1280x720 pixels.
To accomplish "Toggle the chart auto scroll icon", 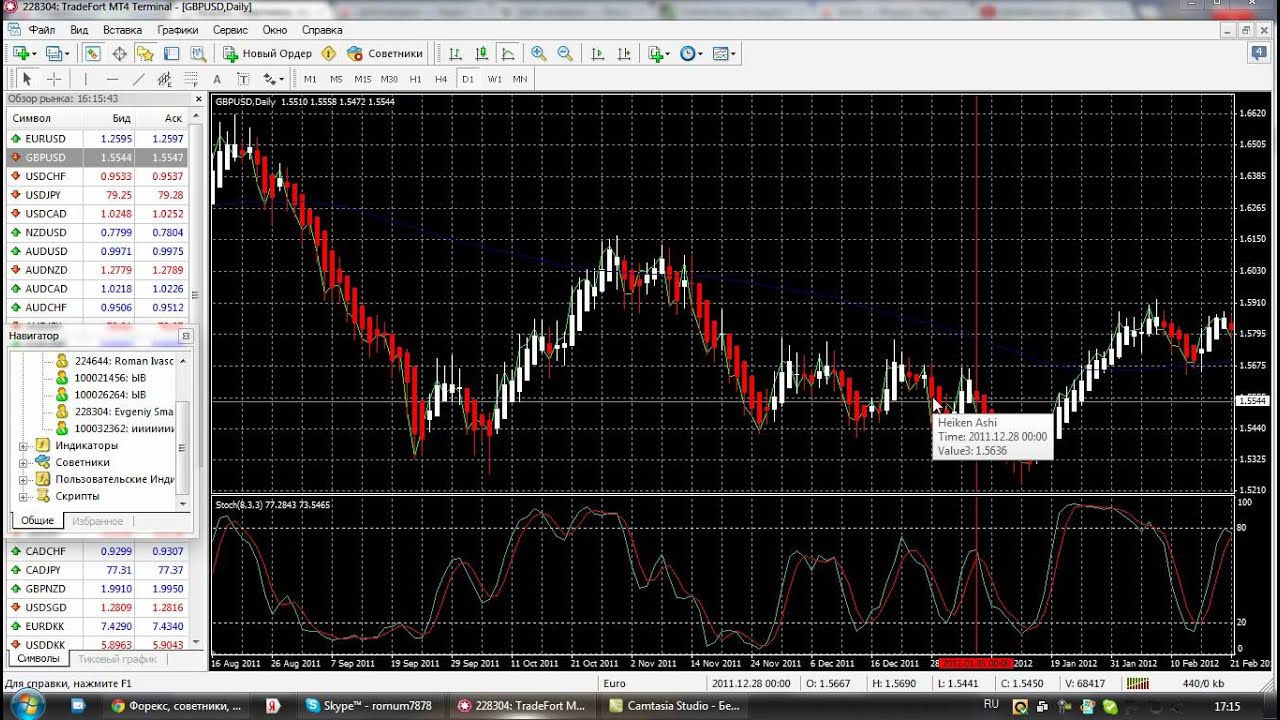I will pyautogui.click(x=598, y=53).
